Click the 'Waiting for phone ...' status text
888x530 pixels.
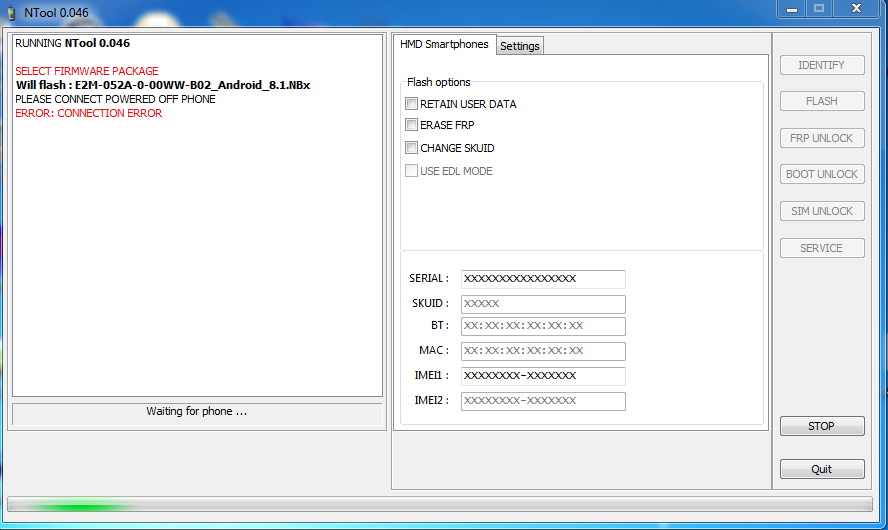point(197,412)
